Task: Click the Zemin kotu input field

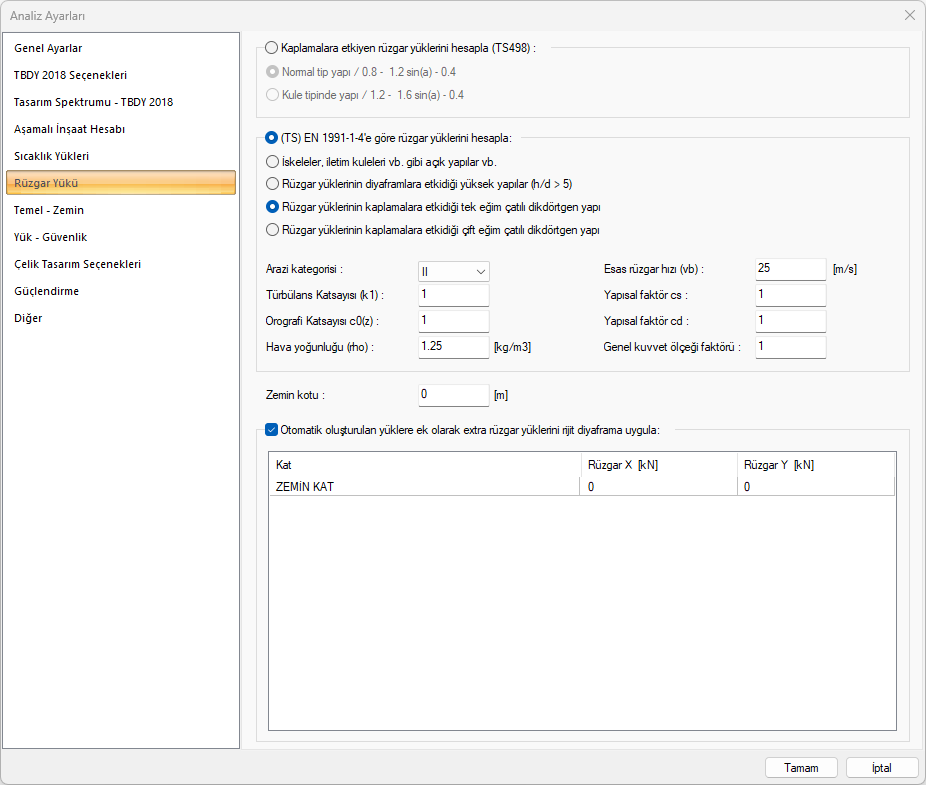Action: (453, 395)
